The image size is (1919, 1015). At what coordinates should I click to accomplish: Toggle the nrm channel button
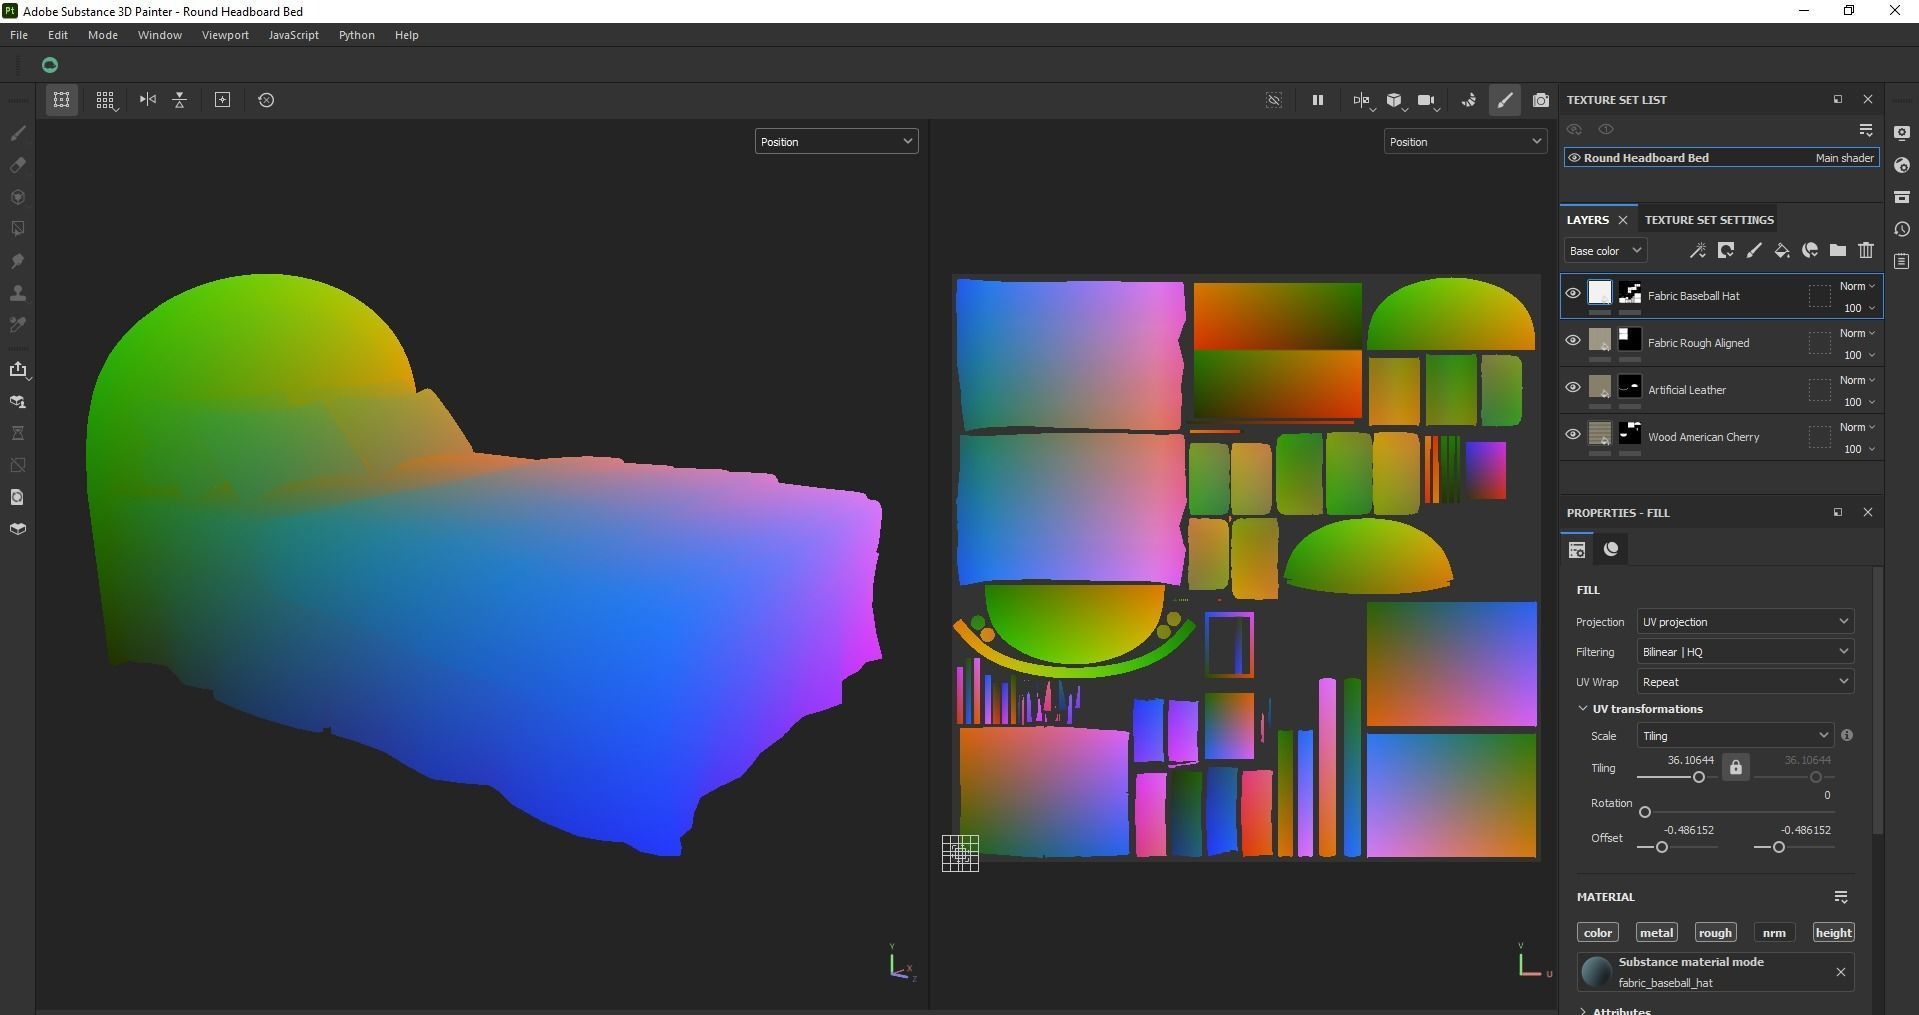tap(1774, 933)
